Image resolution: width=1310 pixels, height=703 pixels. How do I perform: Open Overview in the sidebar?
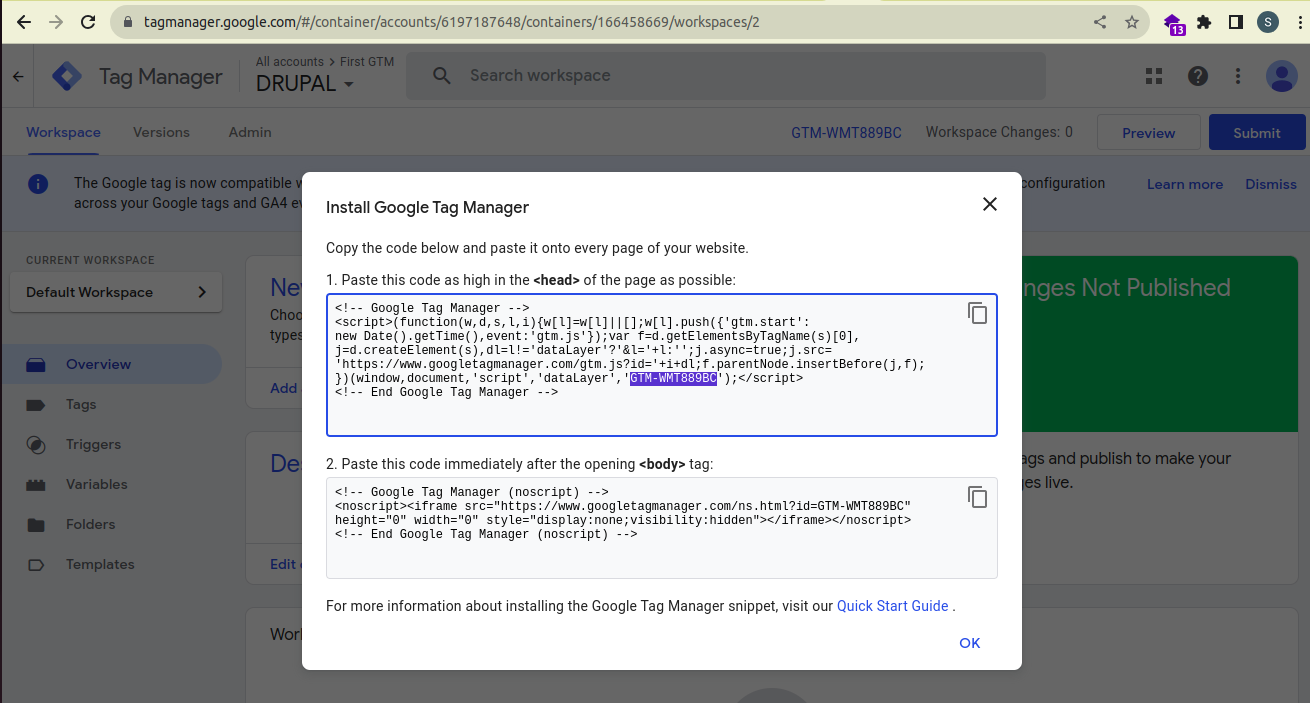[x=111, y=364]
